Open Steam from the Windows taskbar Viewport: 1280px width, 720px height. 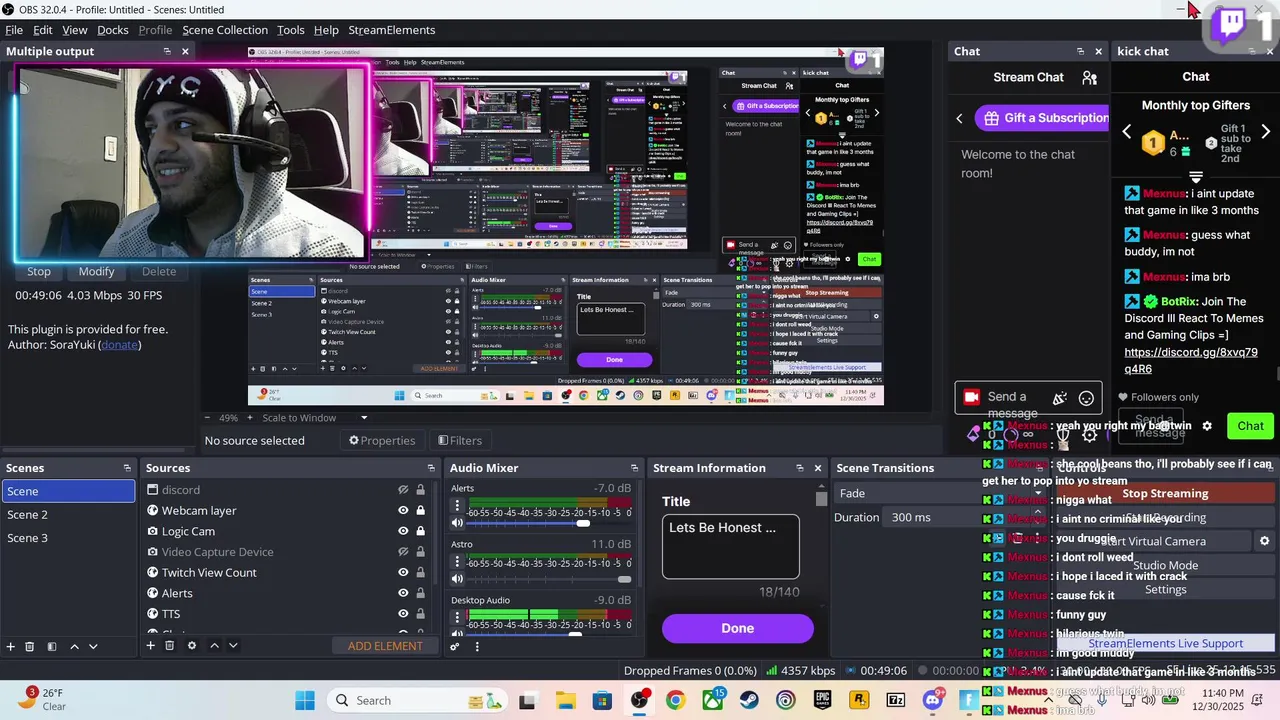pos(749,700)
